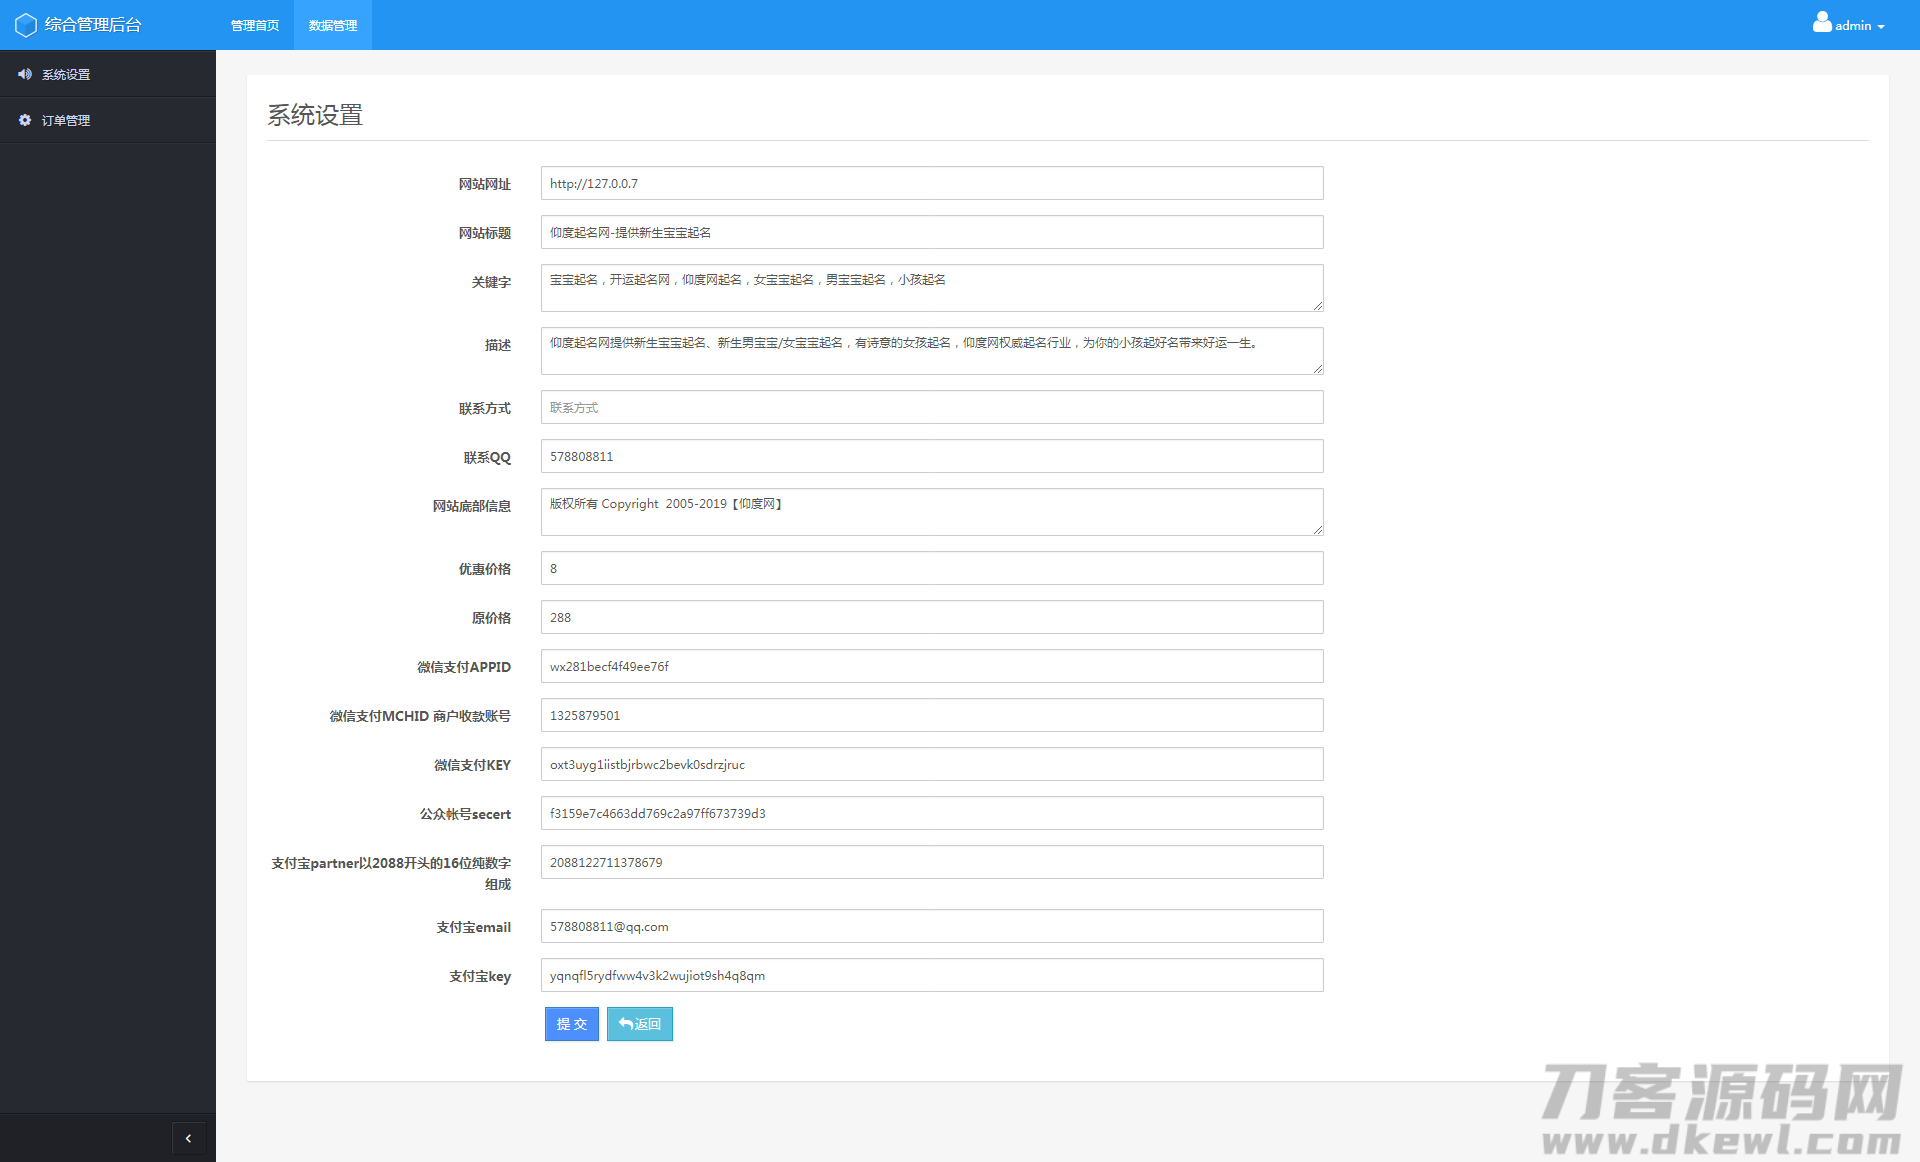Select 系统设置 in the sidebar
This screenshot has height=1162, width=1920.
point(66,74)
